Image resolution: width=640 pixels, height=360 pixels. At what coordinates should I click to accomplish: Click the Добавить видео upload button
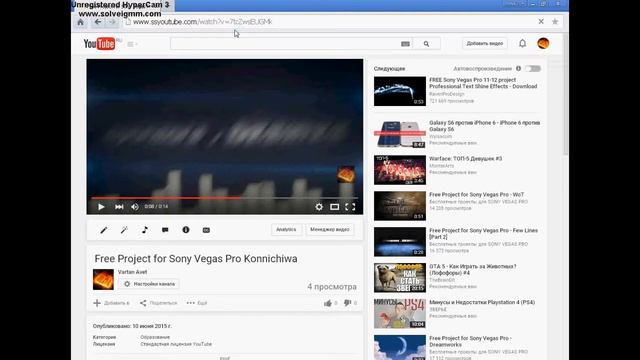click(x=484, y=44)
